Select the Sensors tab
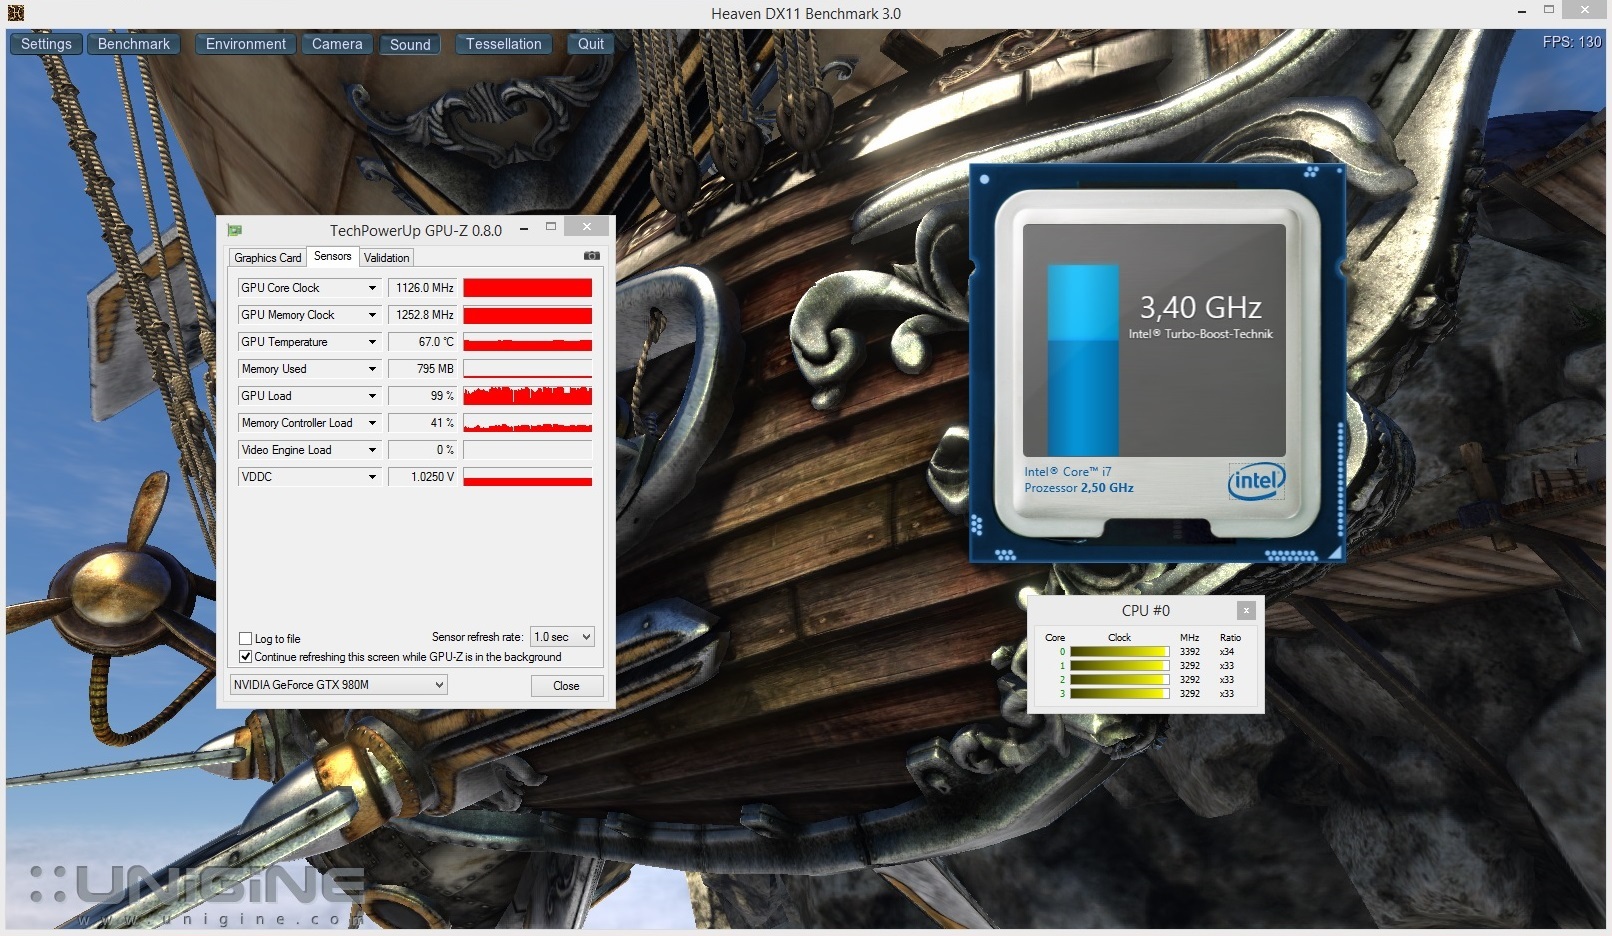The height and width of the screenshot is (936, 1612). pyautogui.click(x=333, y=256)
